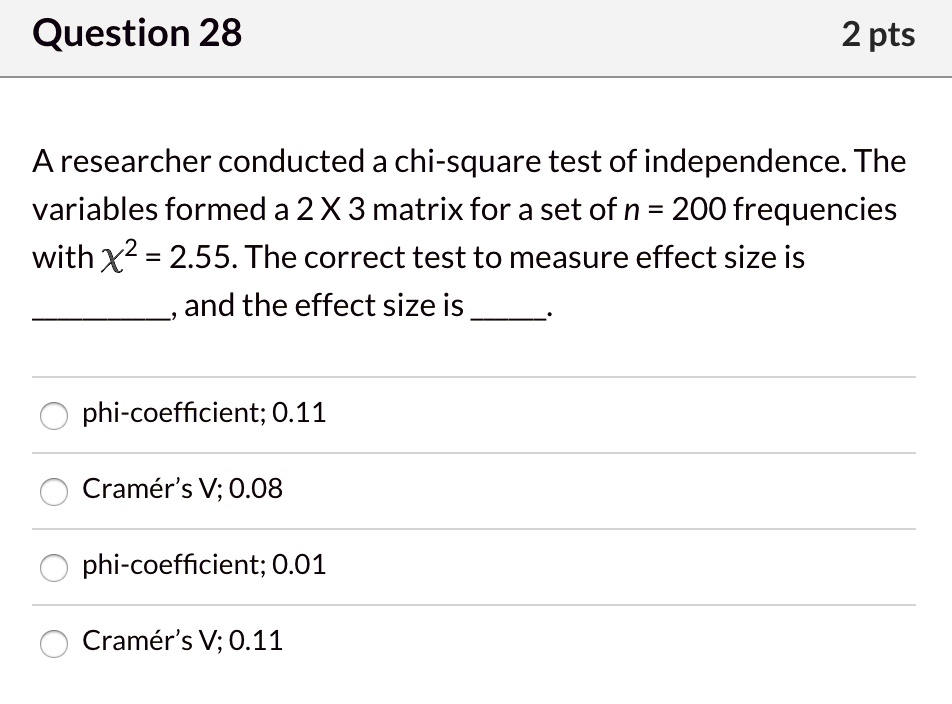Click the divider above answer choices

(476, 375)
